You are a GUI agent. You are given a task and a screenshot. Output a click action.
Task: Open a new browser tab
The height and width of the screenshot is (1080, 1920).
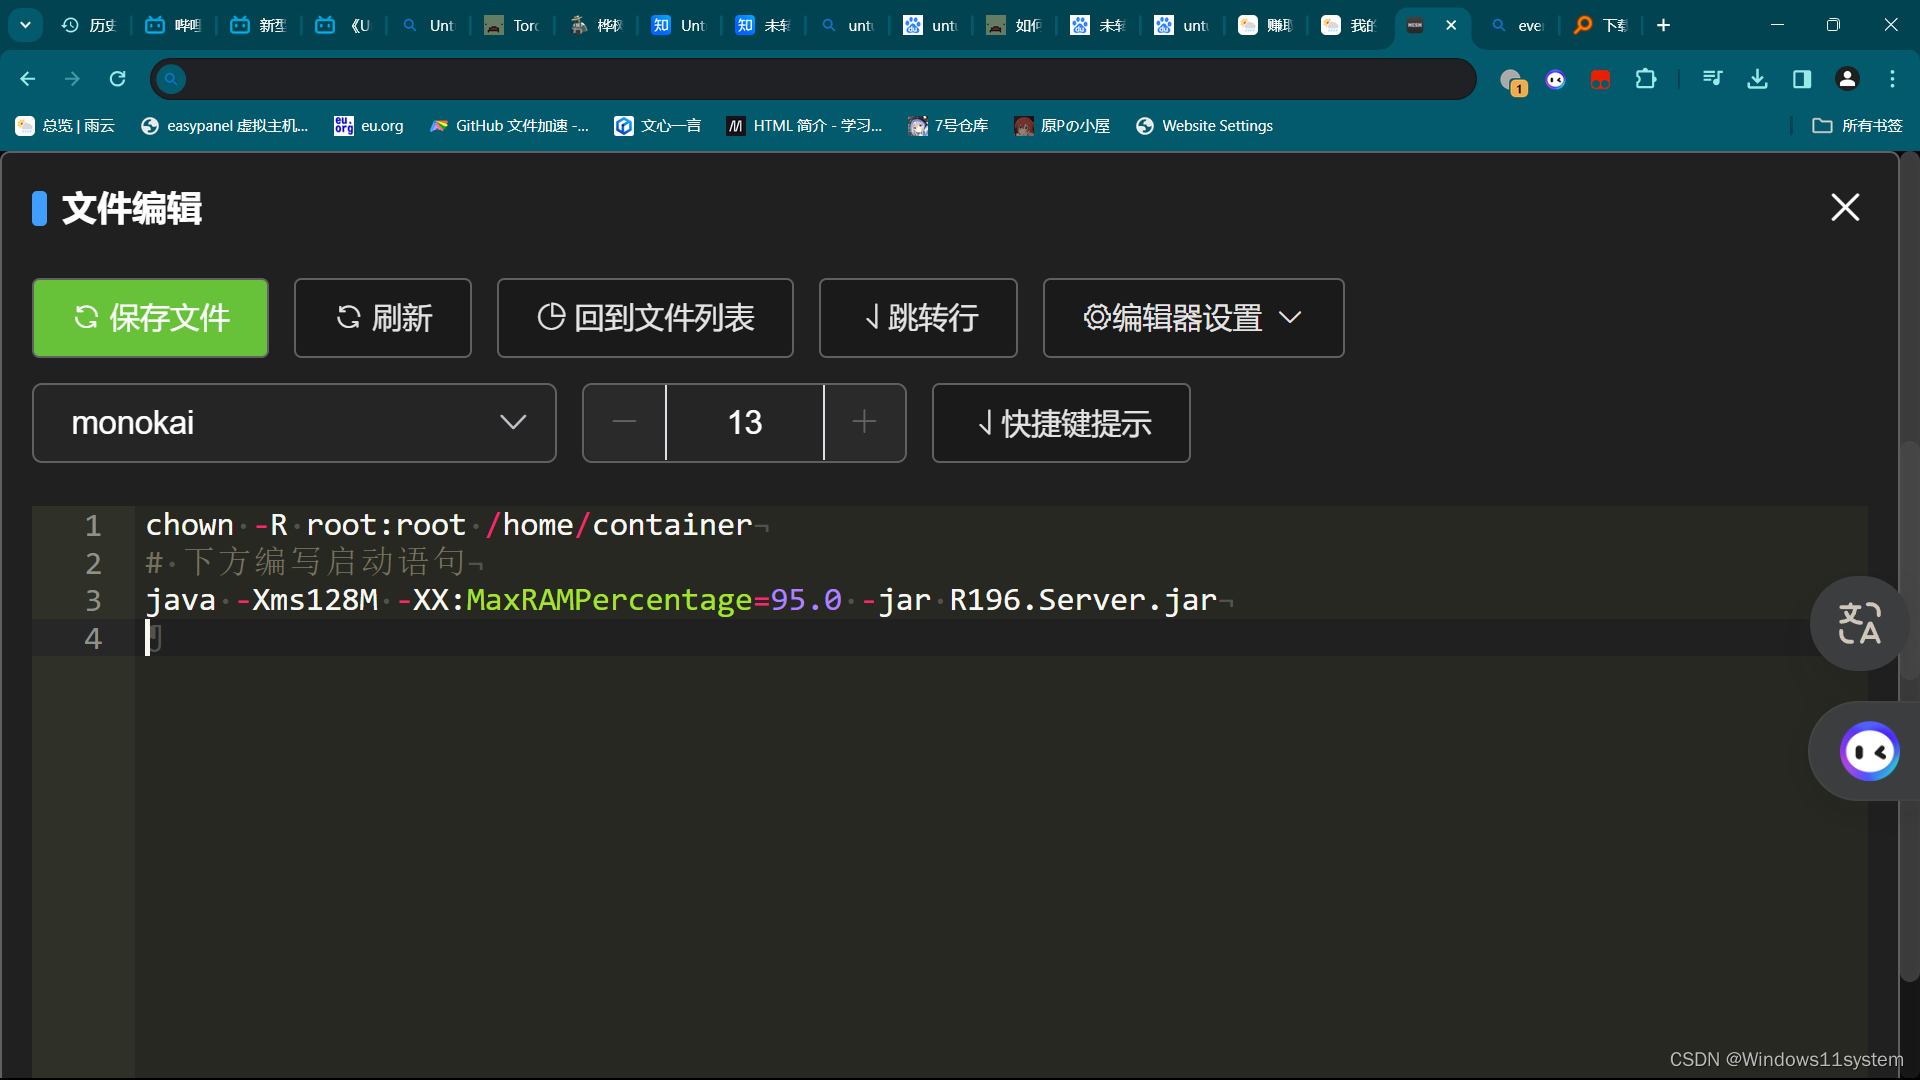pyautogui.click(x=1663, y=24)
